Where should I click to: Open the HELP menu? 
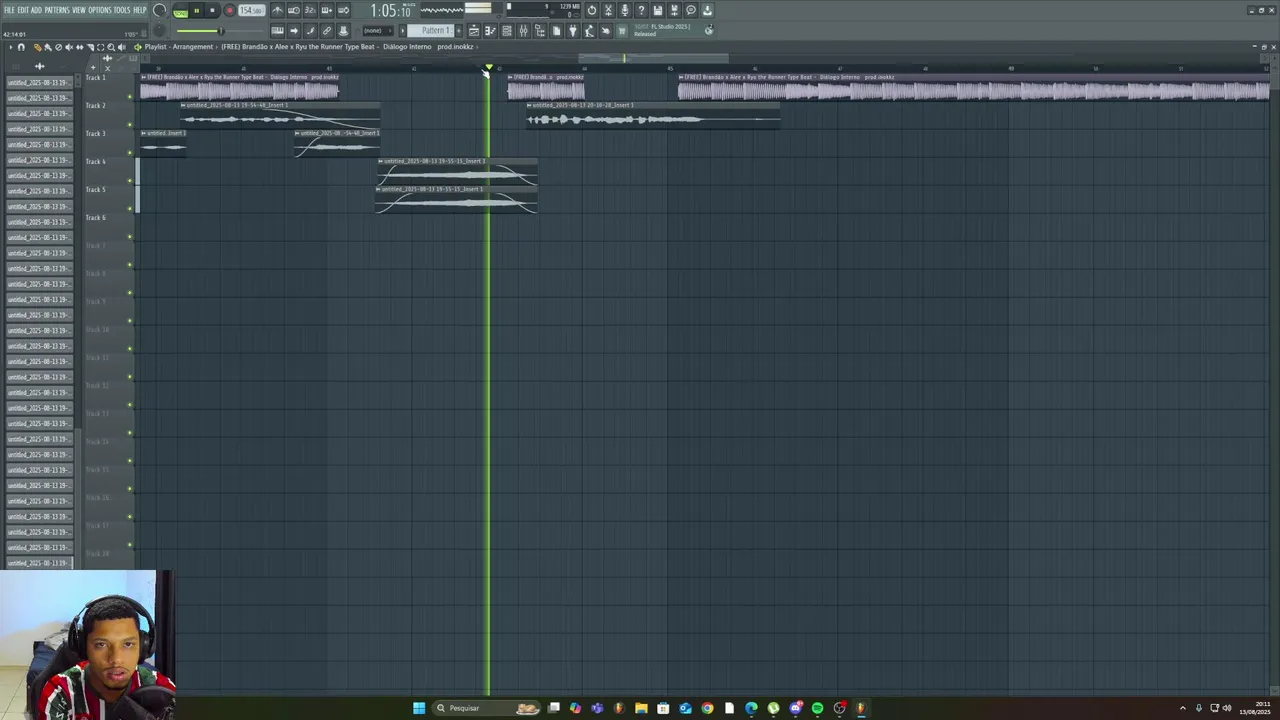[140, 10]
